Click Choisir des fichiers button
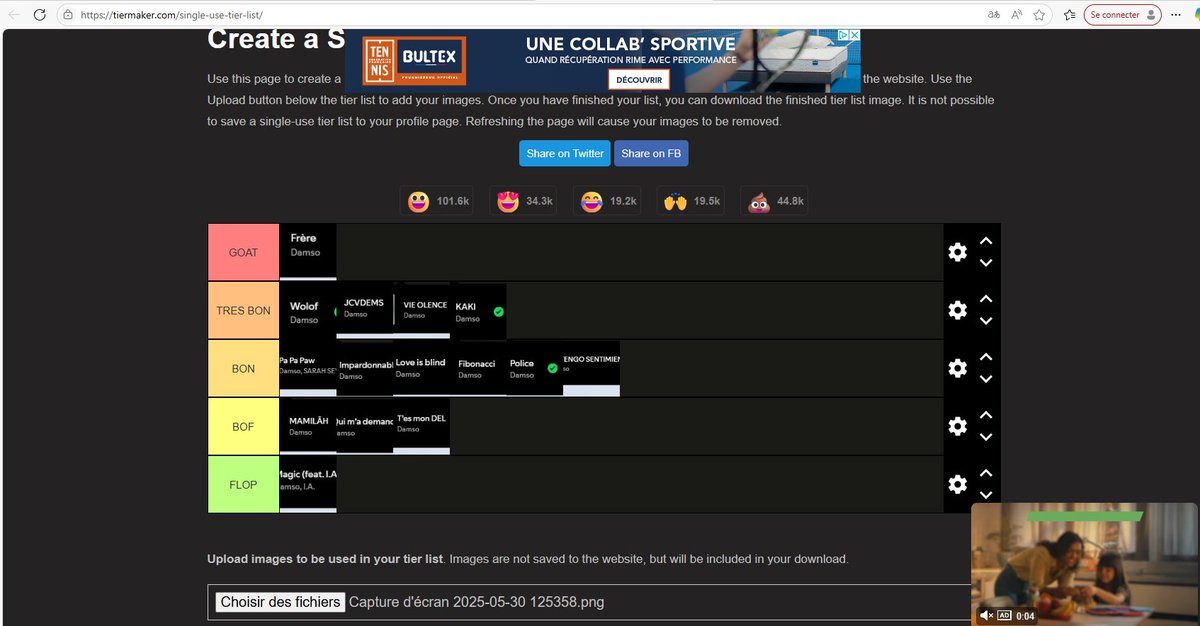The height and width of the screenshot is (626, 1200). point(281,602)
